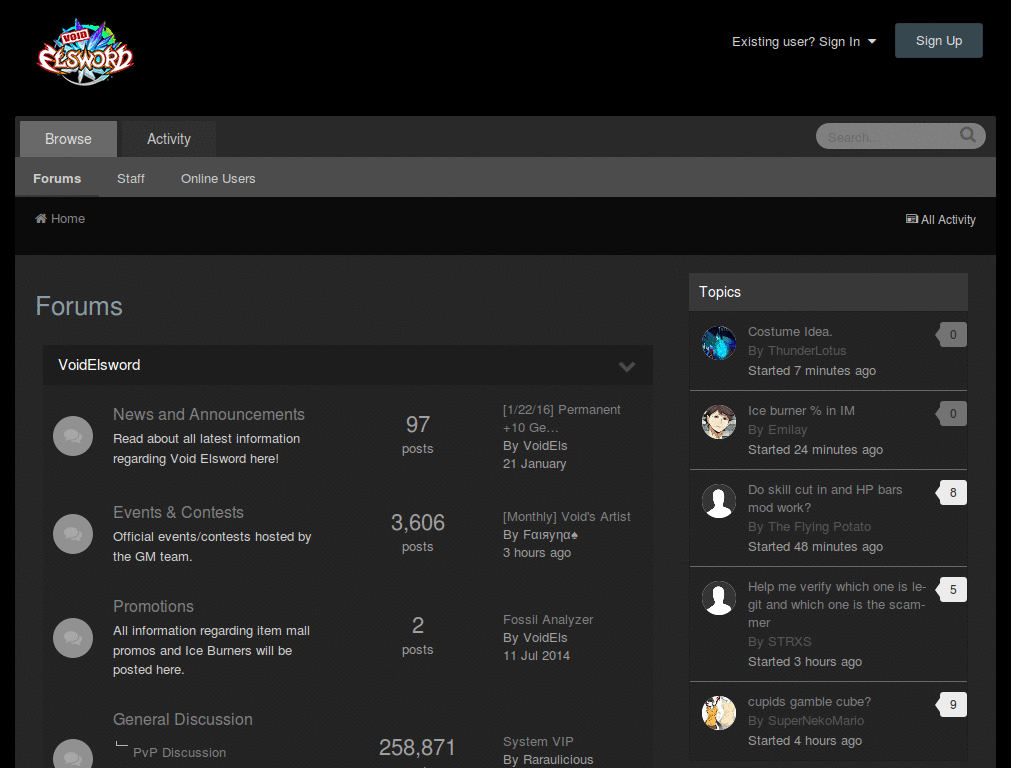Open The Flying Potato's default avatar
1024x768 pixels.
coord(719,501)
